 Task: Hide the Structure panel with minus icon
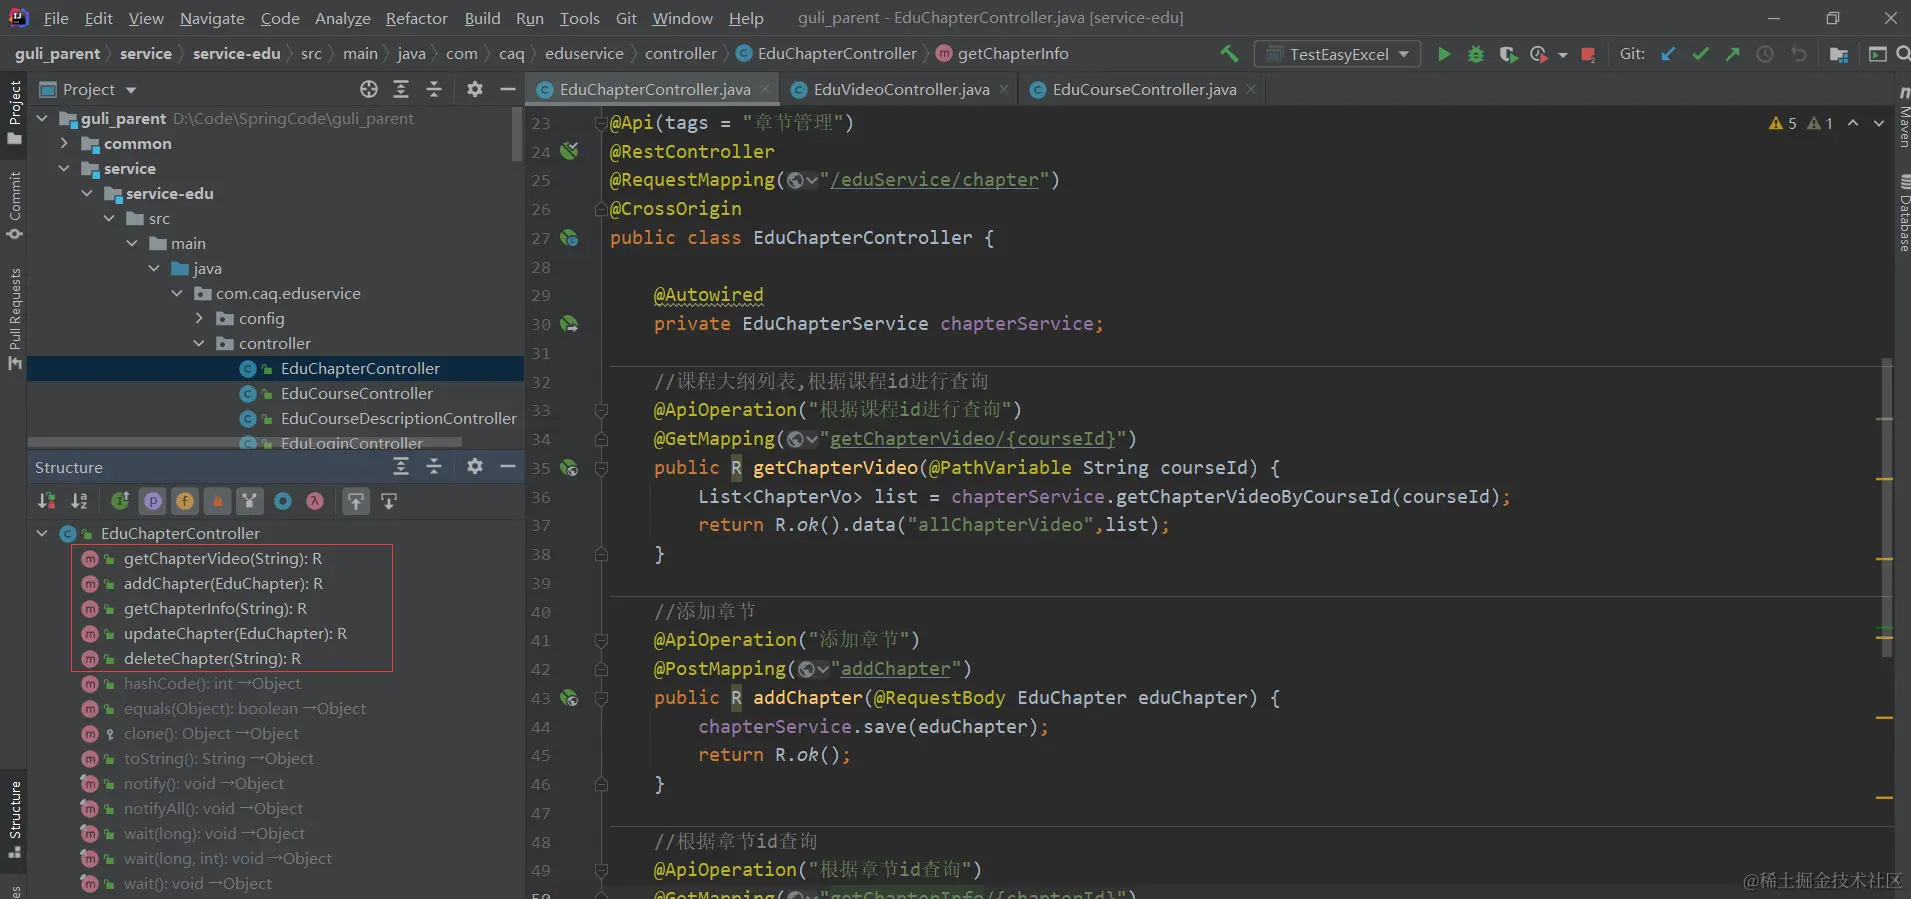point(508,466)
